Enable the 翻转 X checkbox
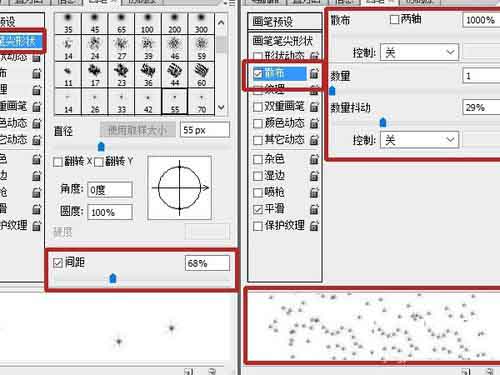500x375 pixels. coord(58,162)
